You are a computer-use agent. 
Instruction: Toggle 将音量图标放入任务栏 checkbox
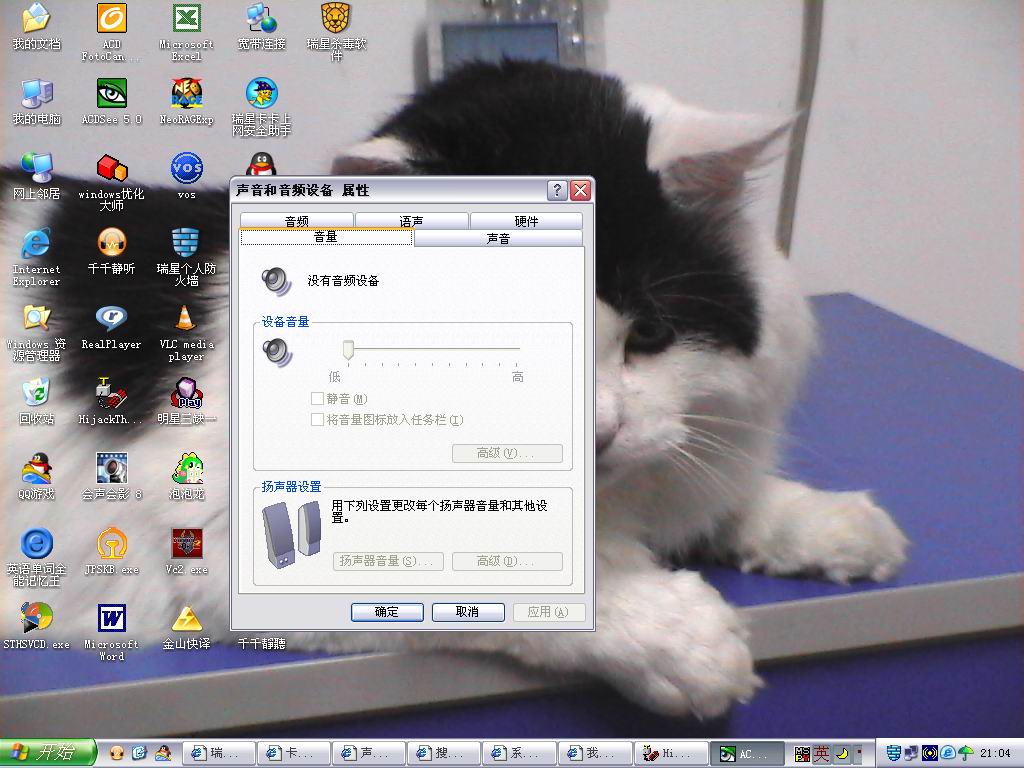(x=317, y=419)
